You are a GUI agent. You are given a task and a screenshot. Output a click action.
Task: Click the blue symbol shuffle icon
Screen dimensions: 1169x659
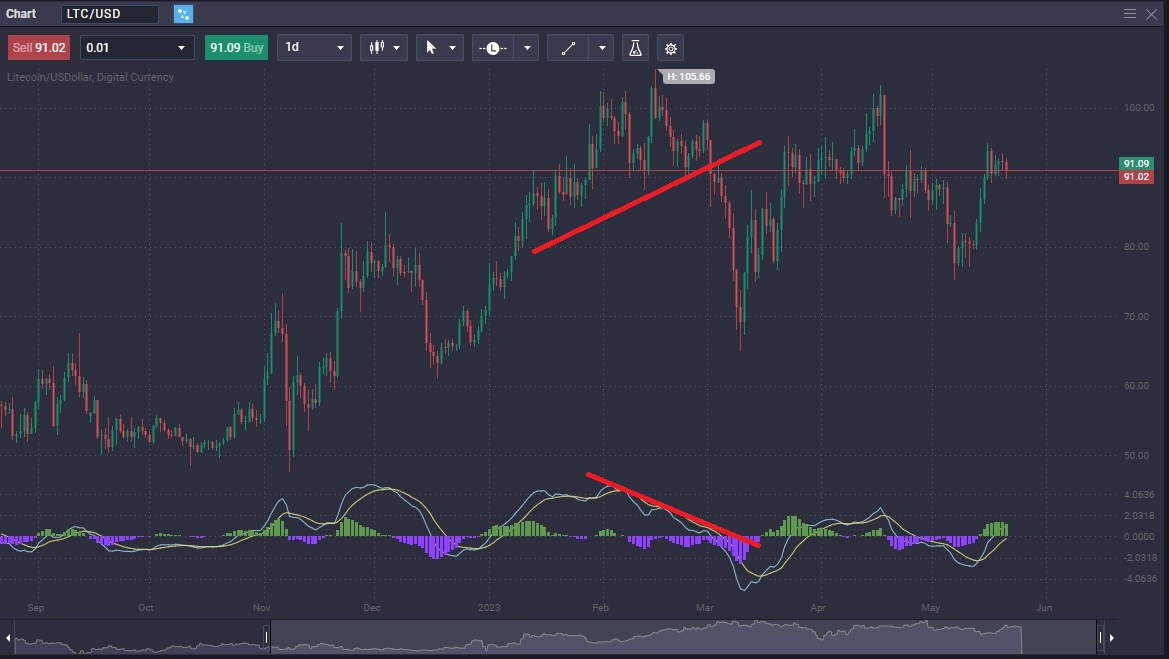click(x=182, y=13)
